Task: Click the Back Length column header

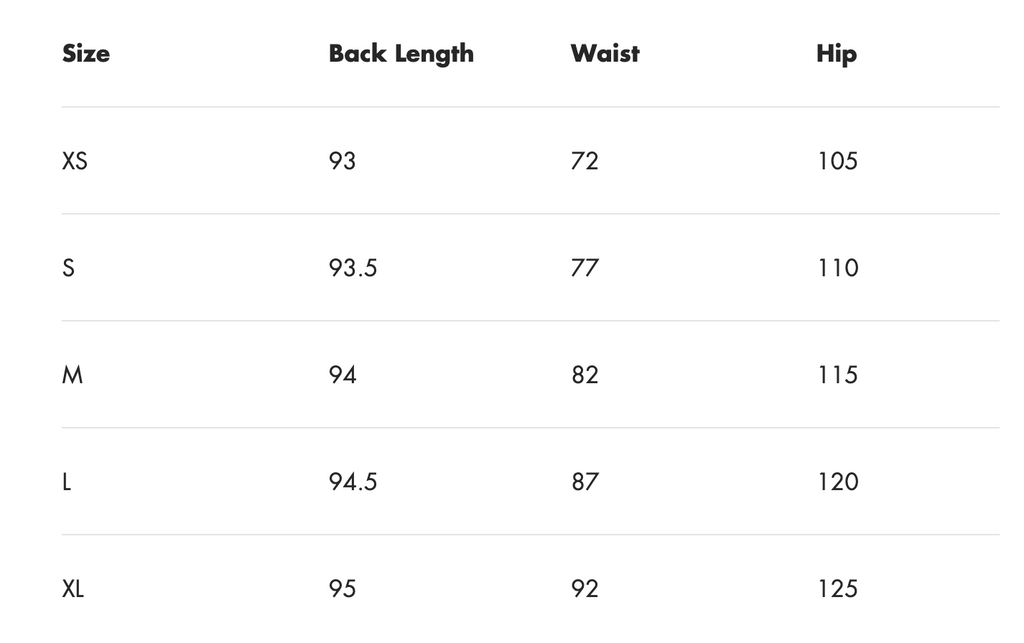Action: tap(401, 54)
